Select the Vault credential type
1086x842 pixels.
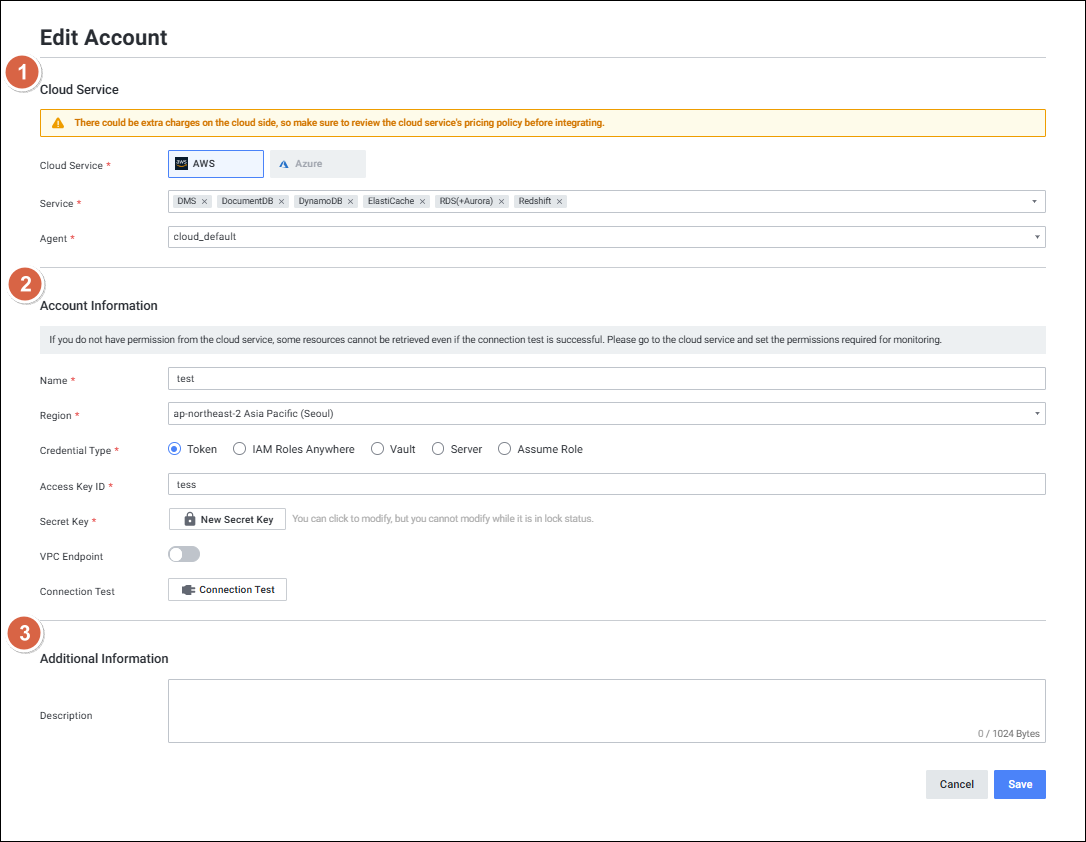point(378,449)
